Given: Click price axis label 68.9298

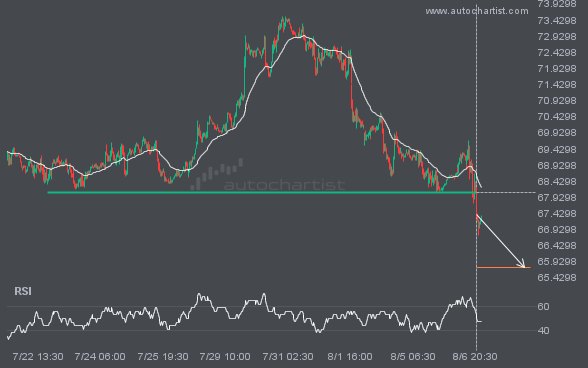Looking at the screenshot, I should tap(556, 166).
